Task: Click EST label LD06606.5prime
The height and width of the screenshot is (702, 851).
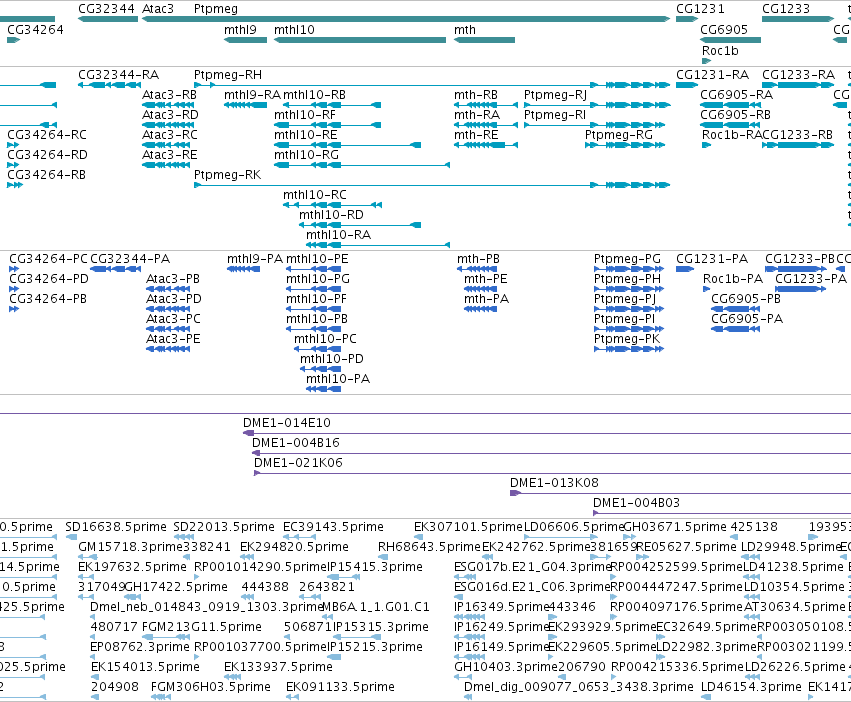Action: click(x=574, y=527)
